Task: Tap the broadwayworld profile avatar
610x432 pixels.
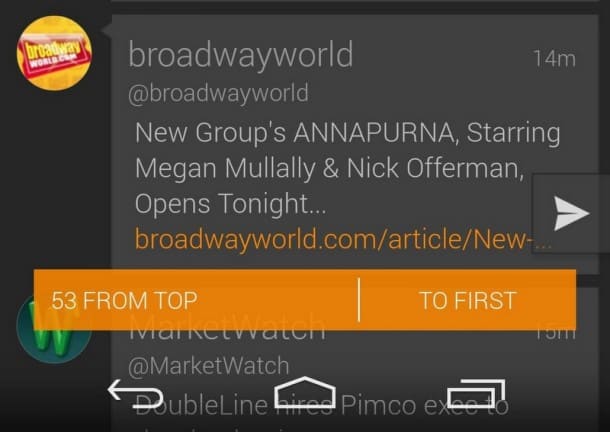Action: (x=54, y=53)
